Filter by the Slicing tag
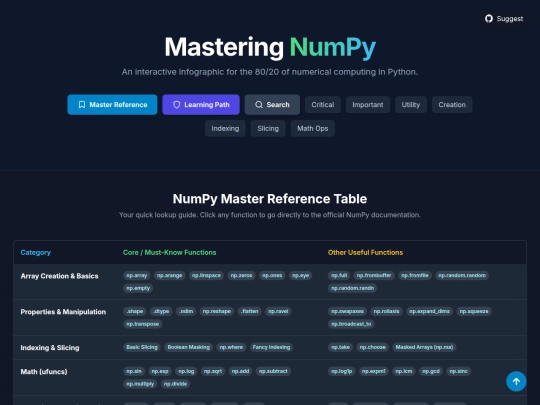This screenshot has width=540, height=405. click(x=268, y=128)
